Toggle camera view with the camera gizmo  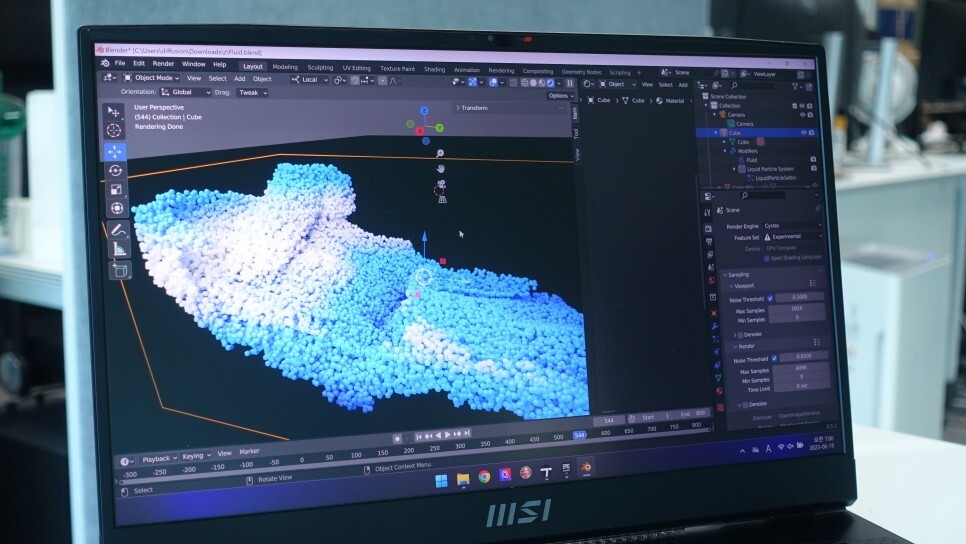tap(441, 184)
